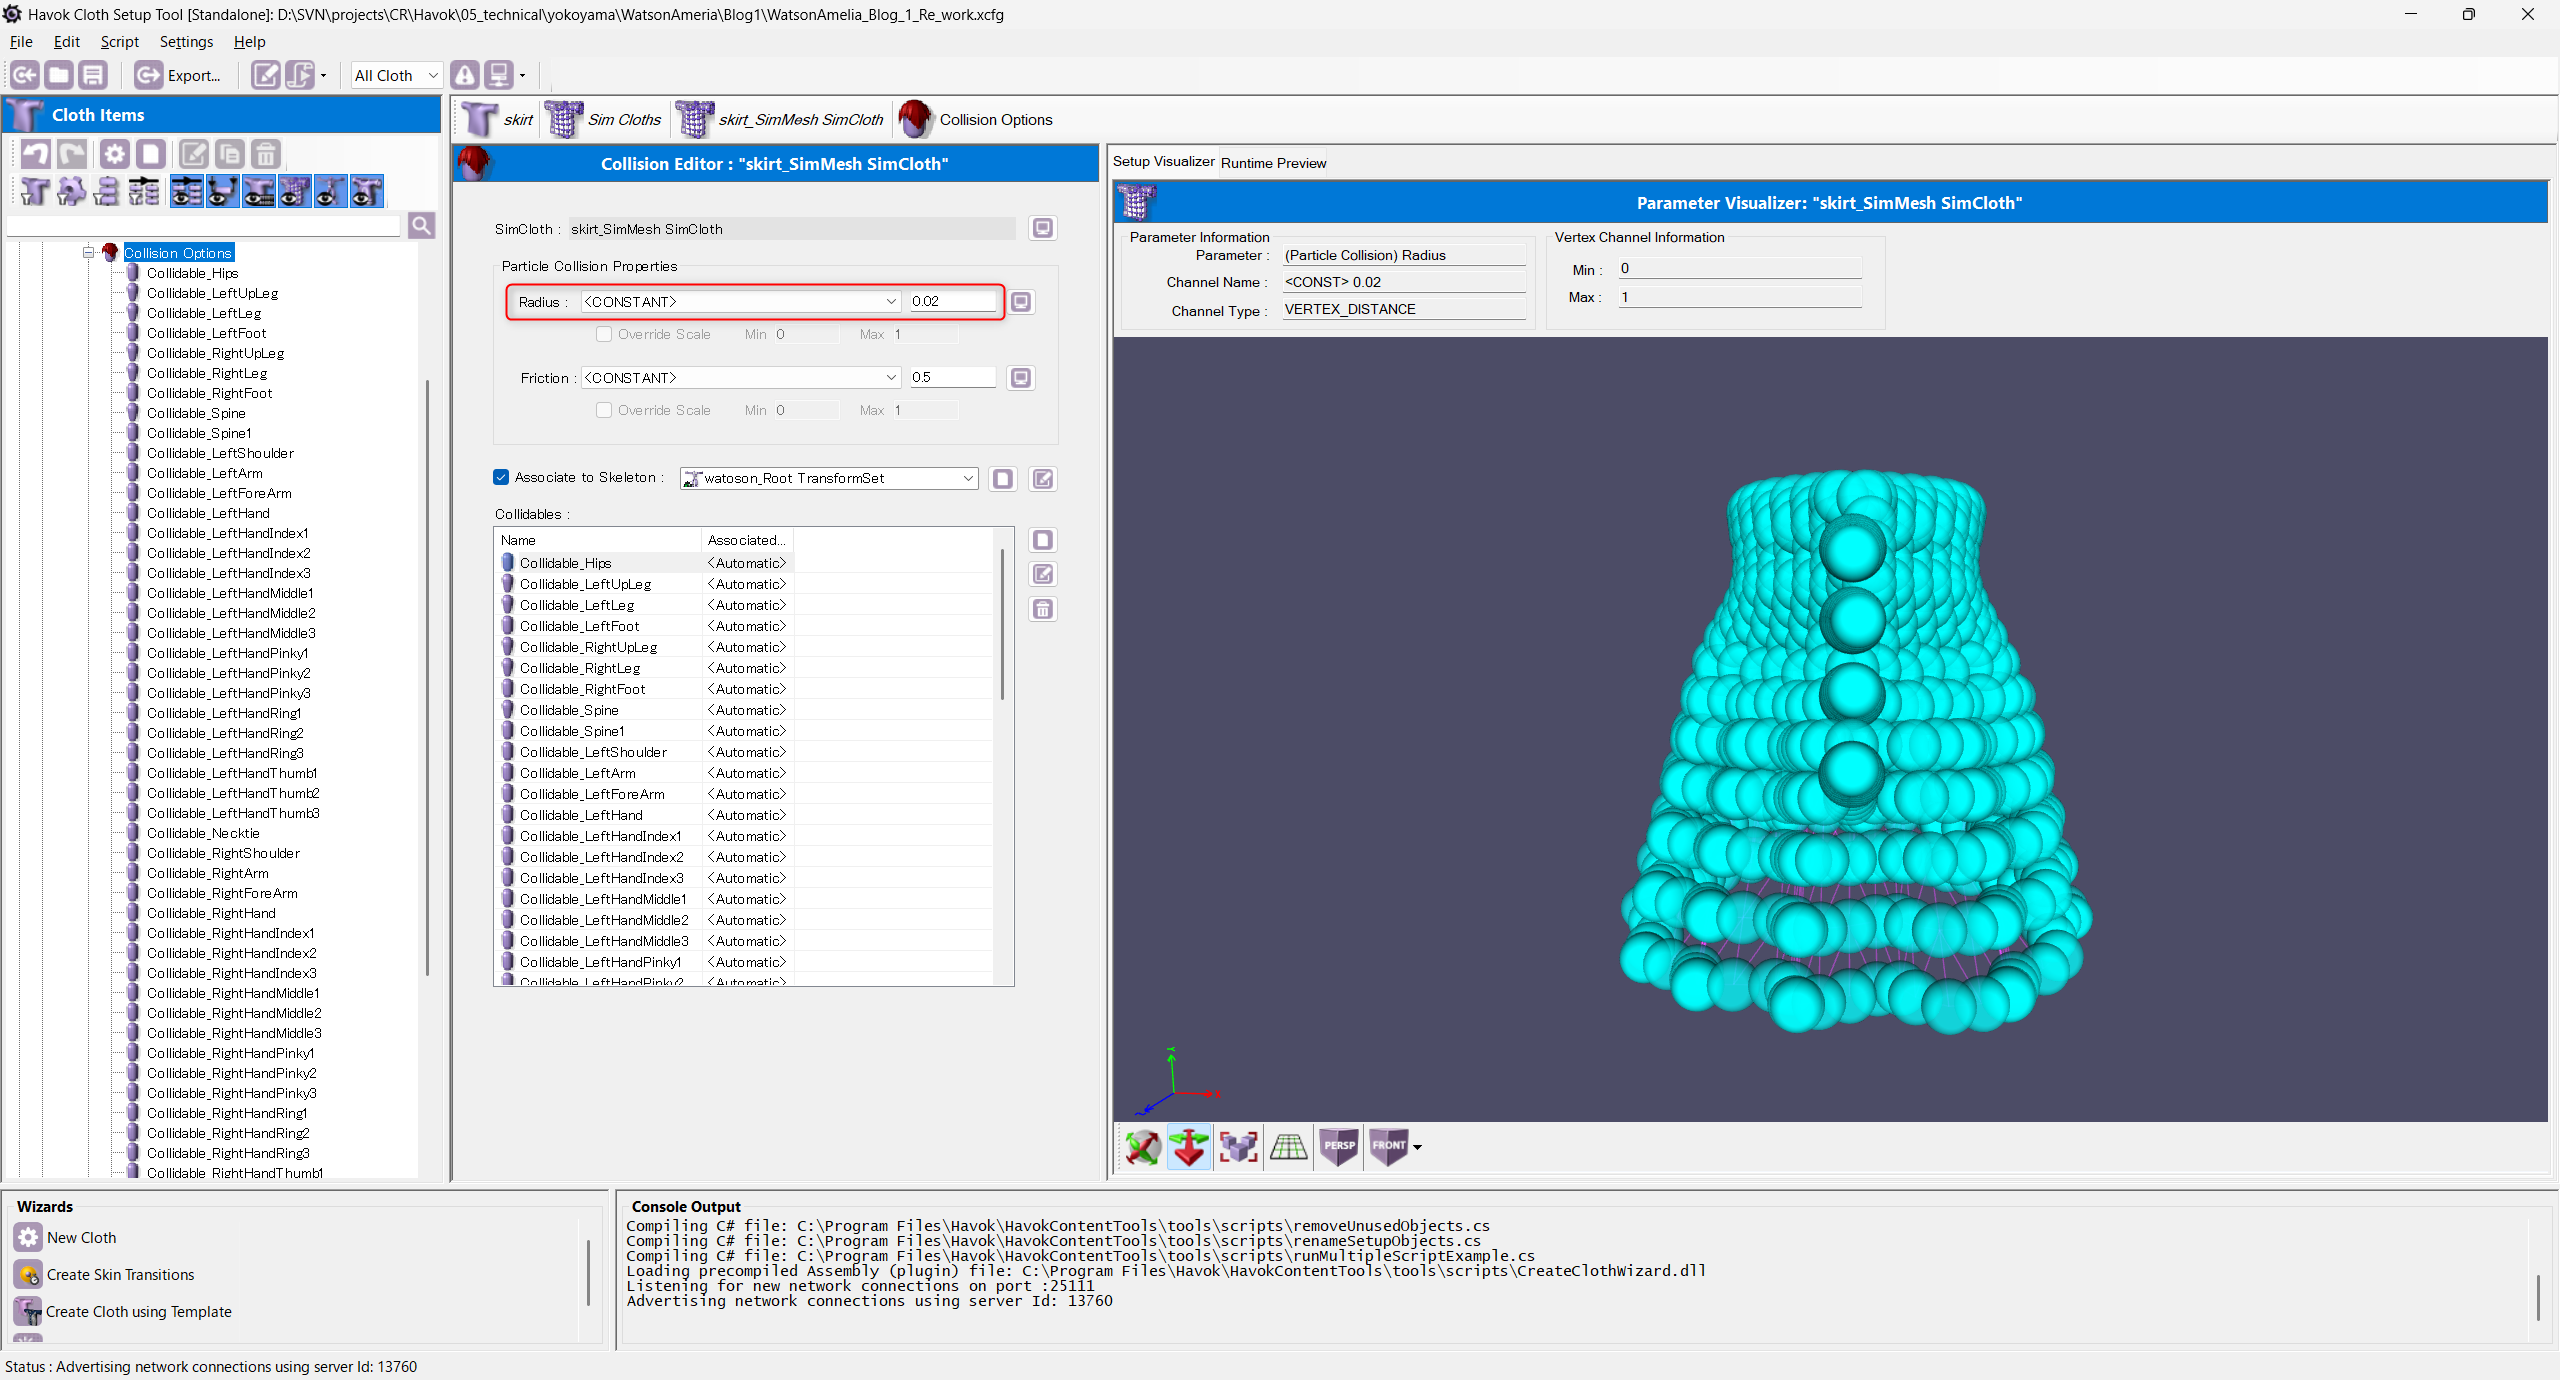Click the small icon beside the Radius value
Screen dimensions: 2560x1380
[x=1020, y=302]
